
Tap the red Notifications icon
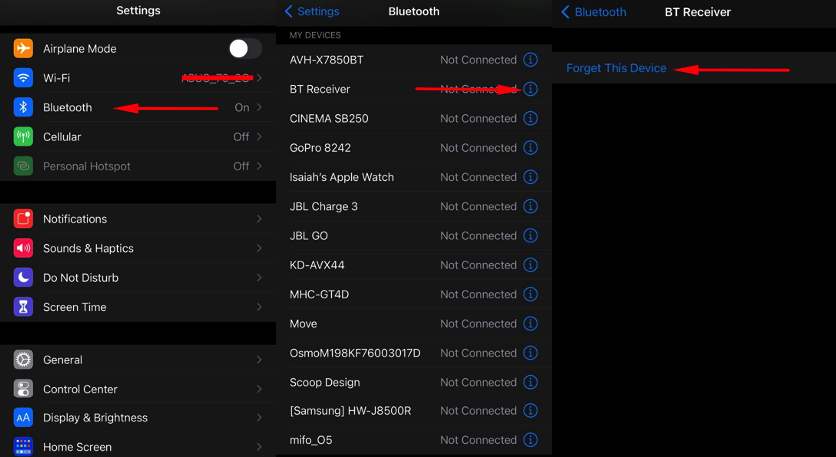(23, 219)
